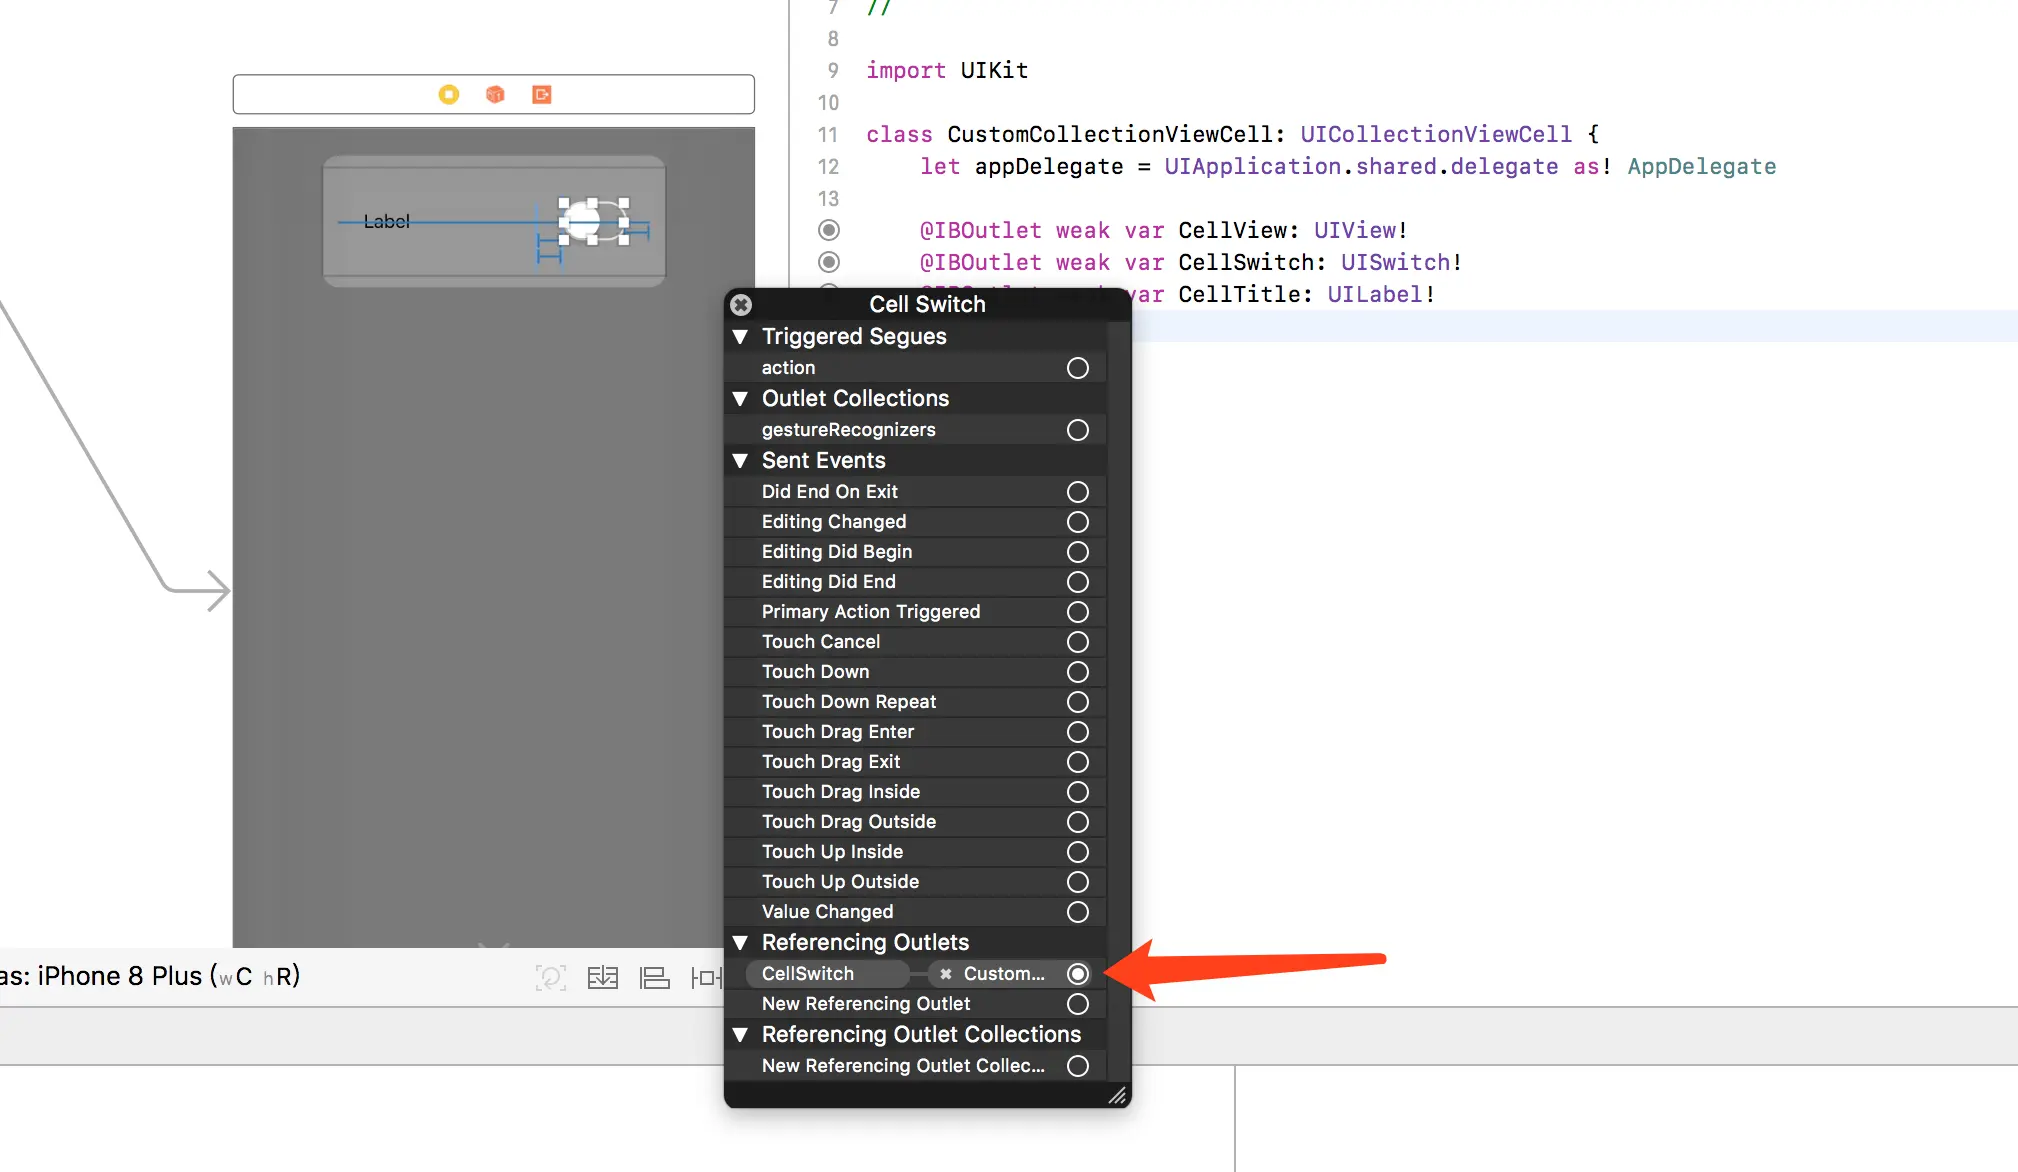
Task: Click the orange Exit dock icon
Action: pyautogui.click(x=542, y=94)
